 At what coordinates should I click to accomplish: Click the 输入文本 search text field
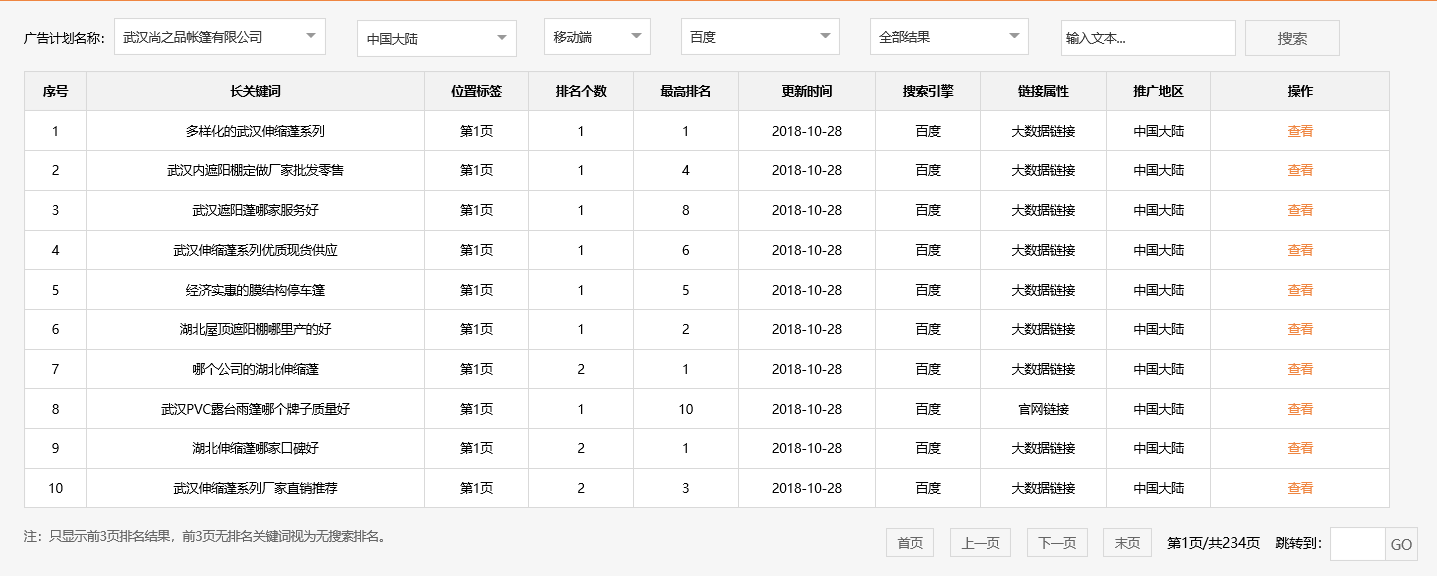pos(1147,39)
